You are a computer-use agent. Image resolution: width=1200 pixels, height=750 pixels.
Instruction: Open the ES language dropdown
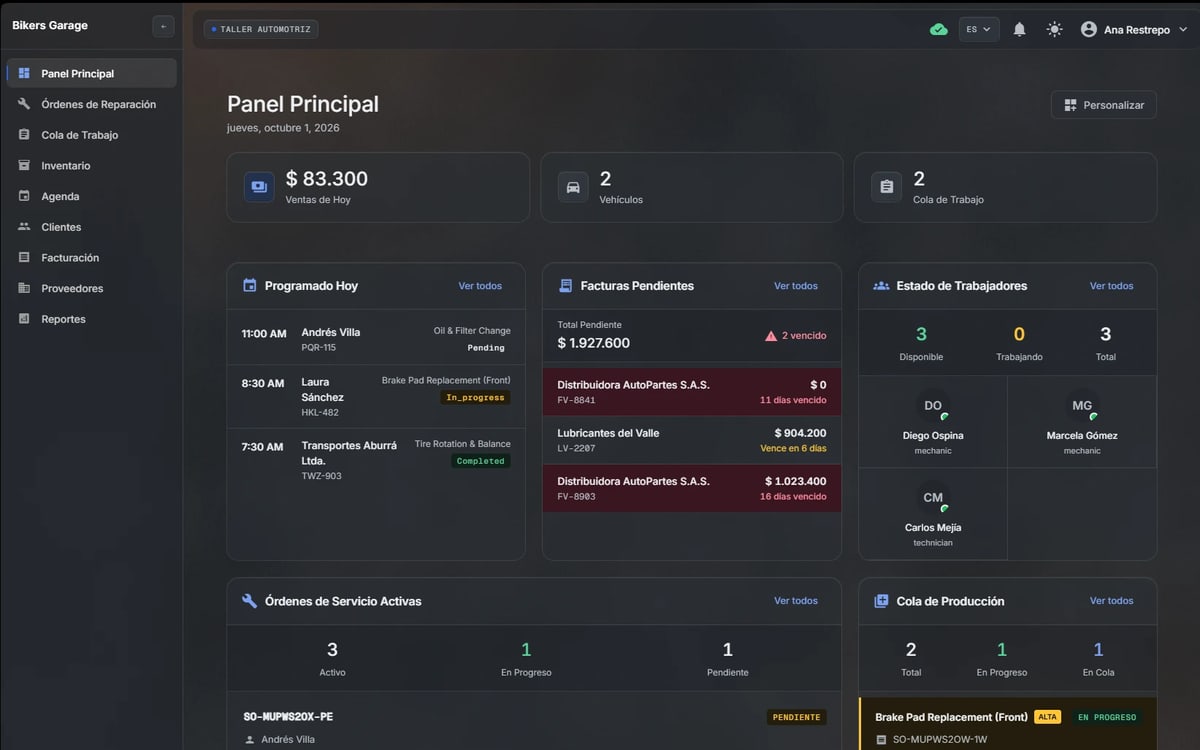click(x=978, y=29)
